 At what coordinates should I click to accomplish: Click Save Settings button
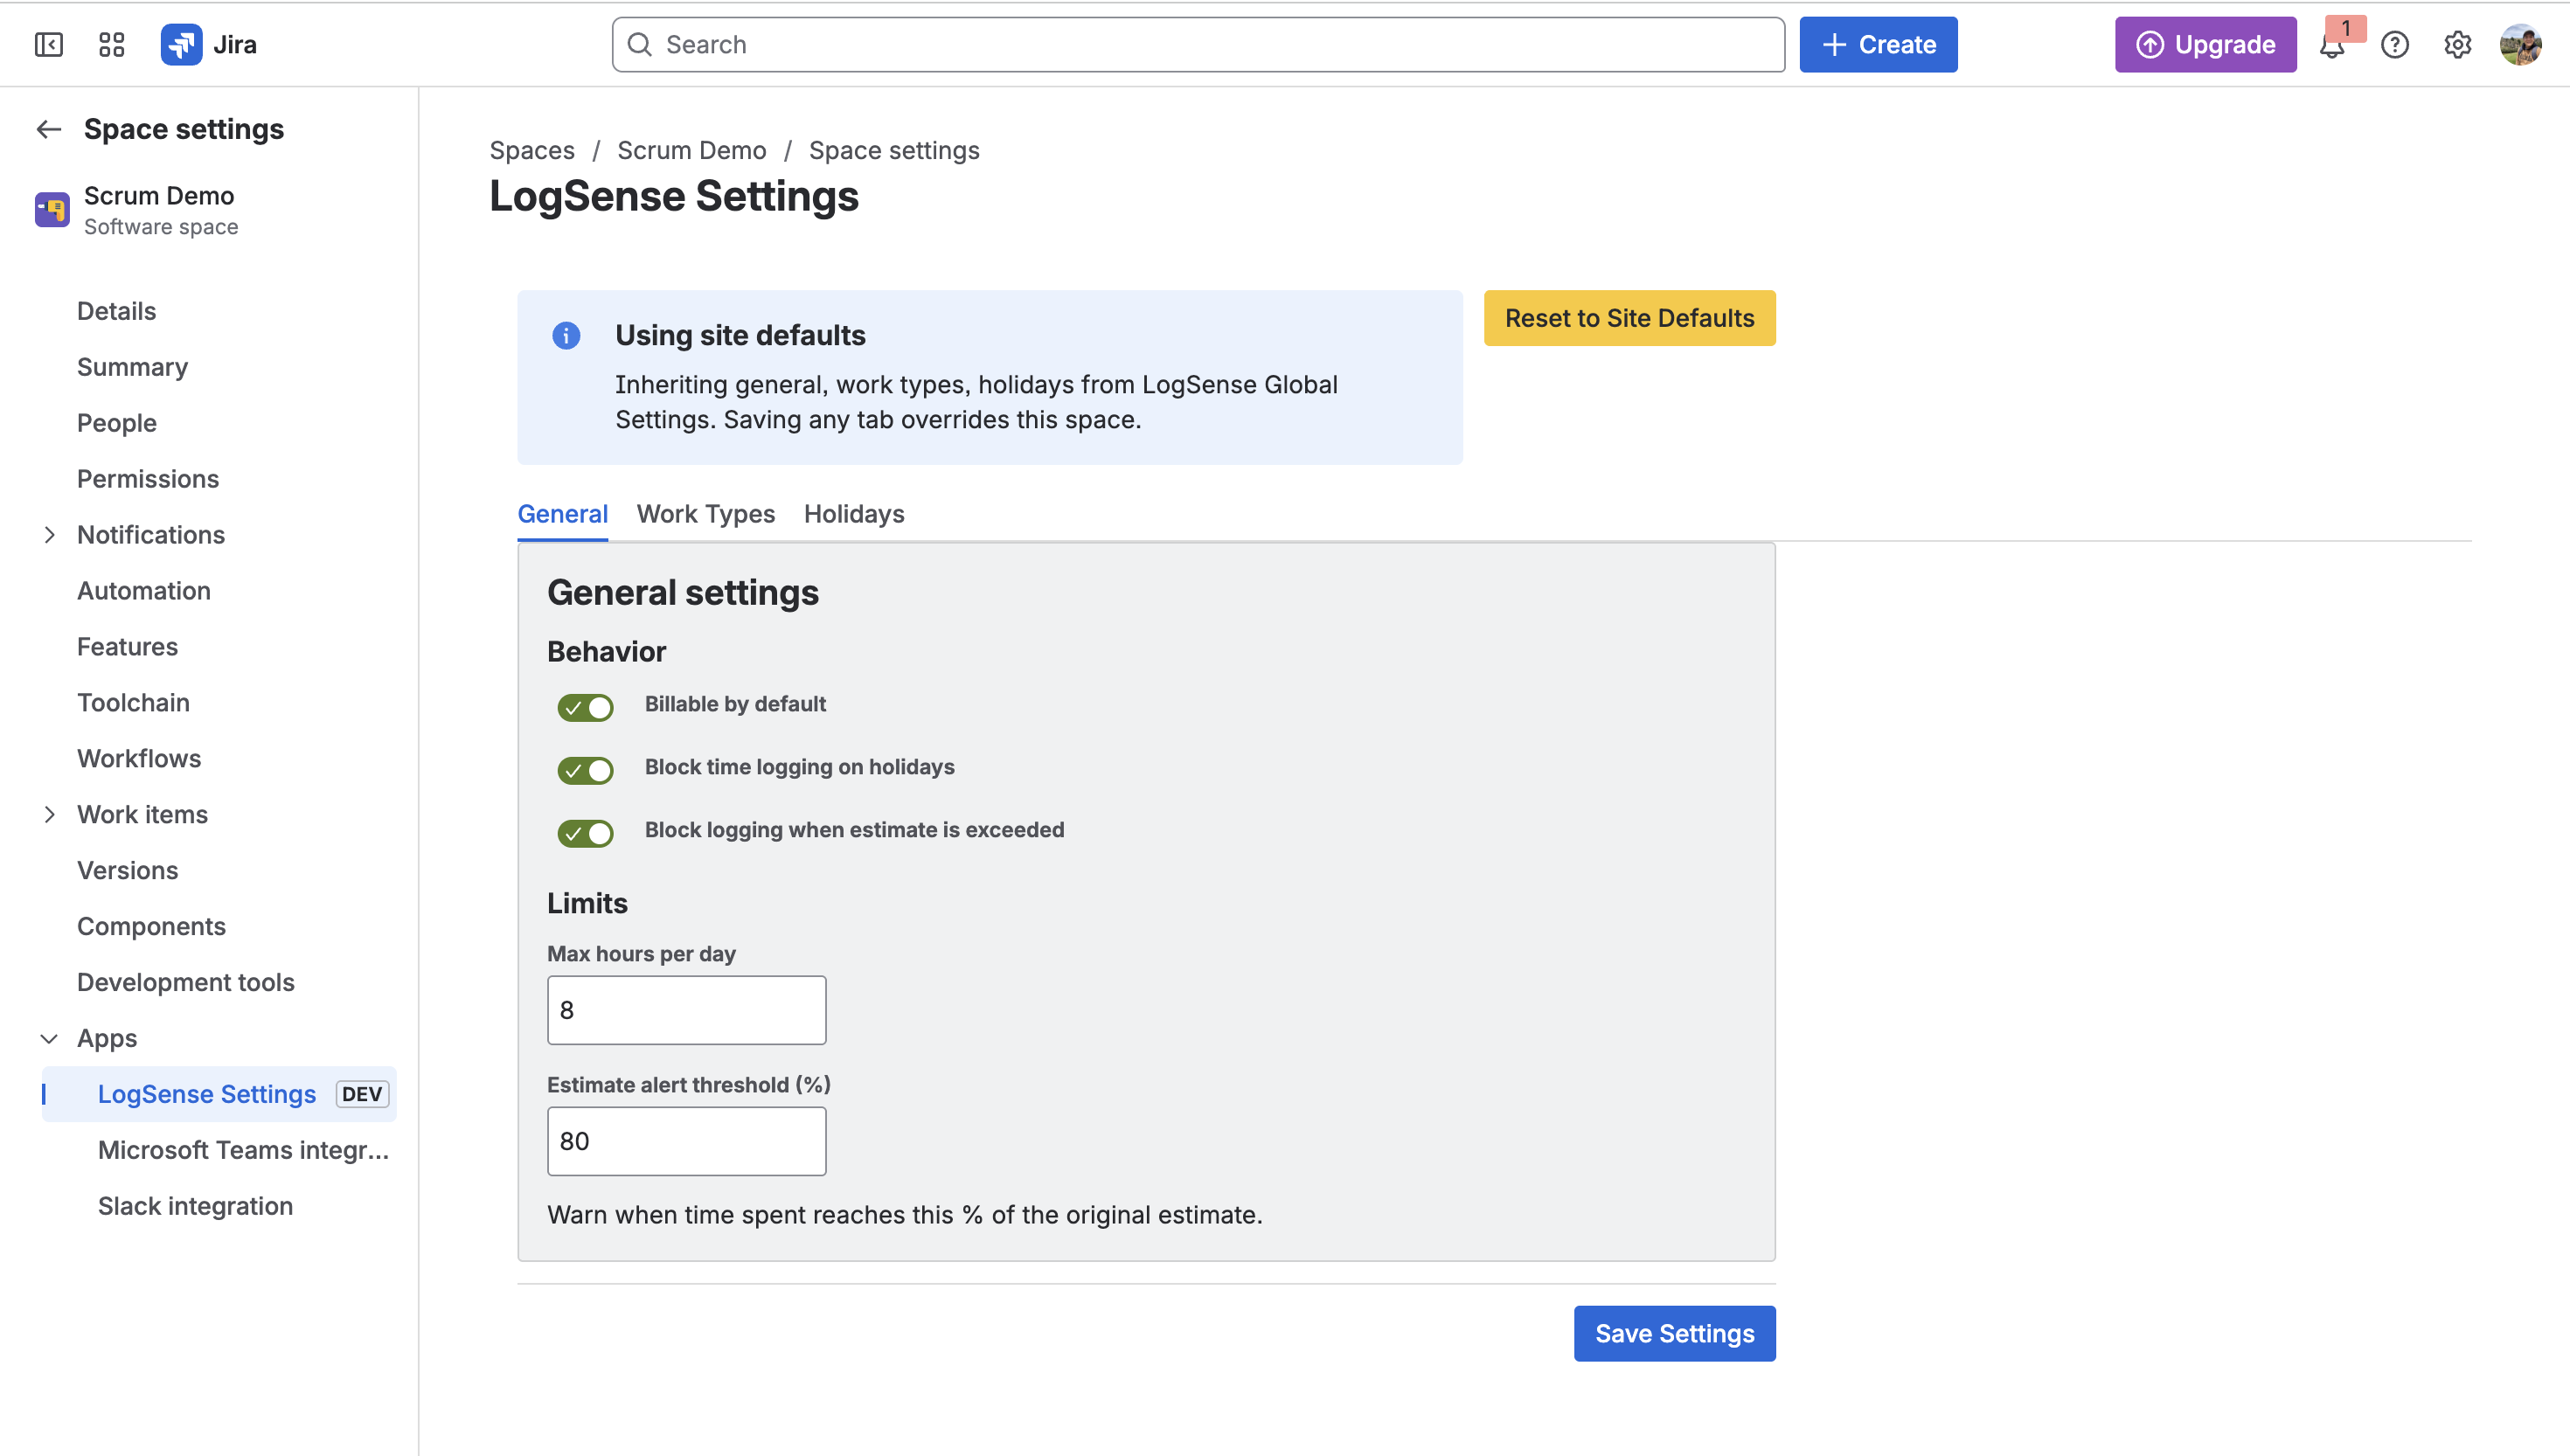[1674, 1334]
